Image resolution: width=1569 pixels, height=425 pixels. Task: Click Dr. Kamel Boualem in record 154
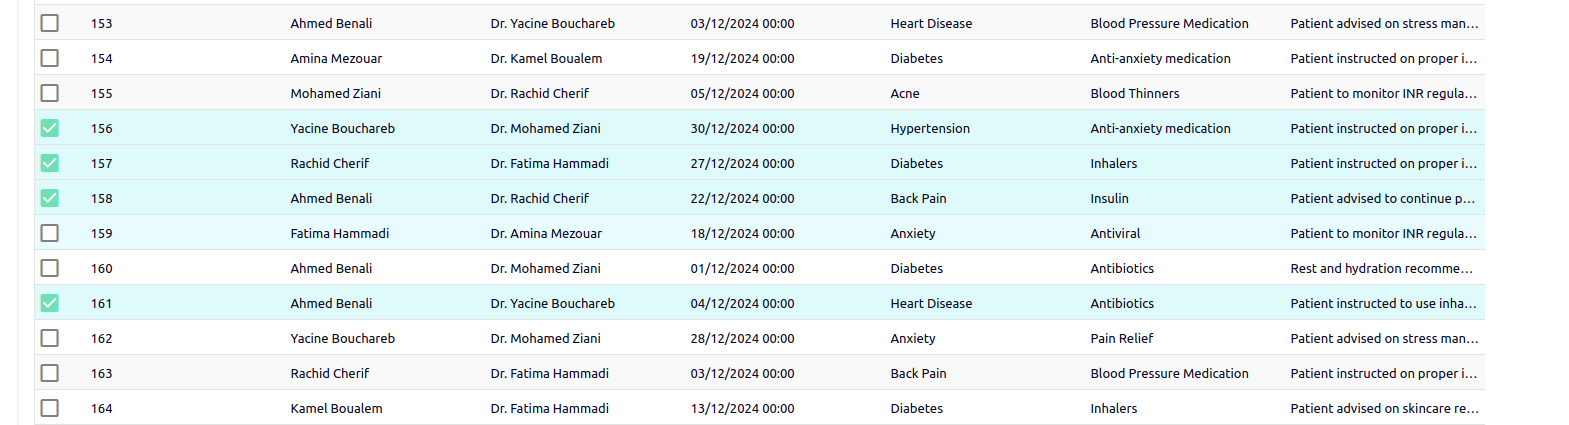pyautogui.click(x=546, y=58)
